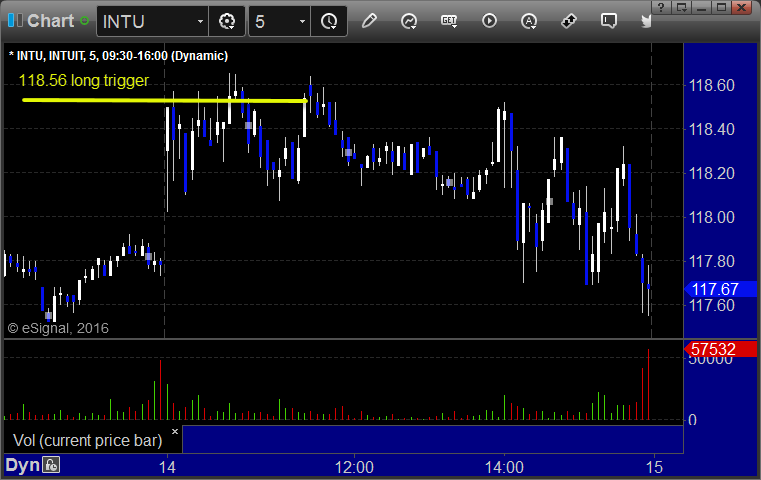Click the blue pause bars beside Chart
The height and width of the screenshot is (480, 761).
click(15, 21)
